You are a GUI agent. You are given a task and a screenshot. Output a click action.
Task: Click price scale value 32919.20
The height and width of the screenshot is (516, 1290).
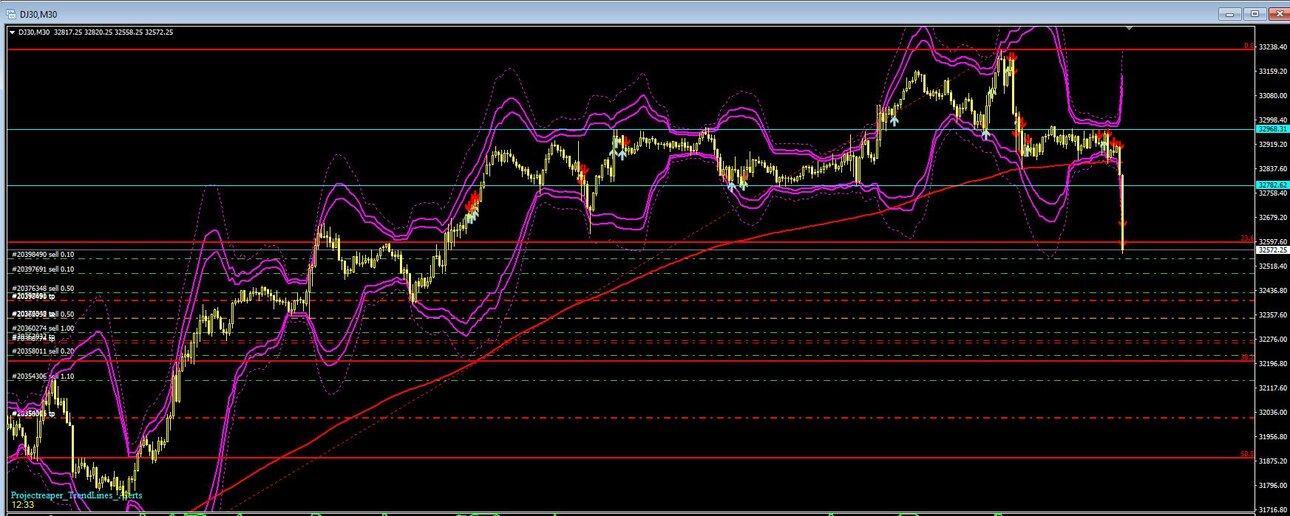click(x=1272, y=144)
